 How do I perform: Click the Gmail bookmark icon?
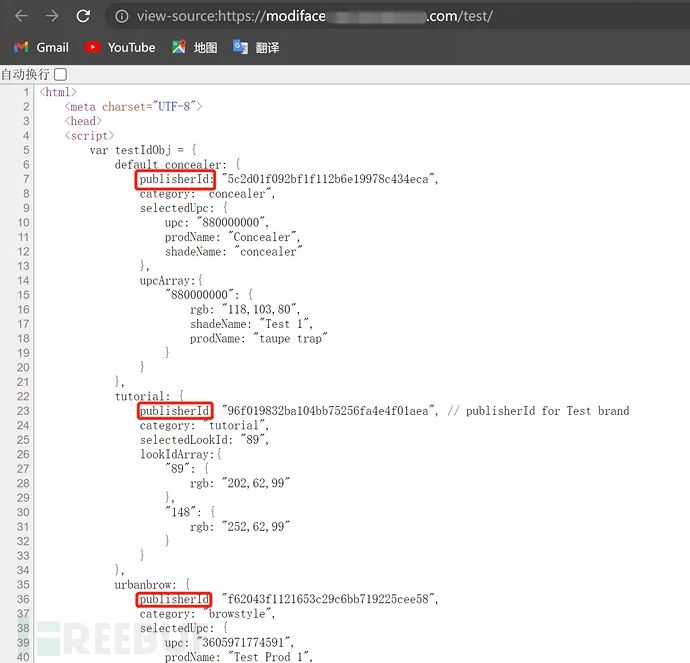[21, 47]
